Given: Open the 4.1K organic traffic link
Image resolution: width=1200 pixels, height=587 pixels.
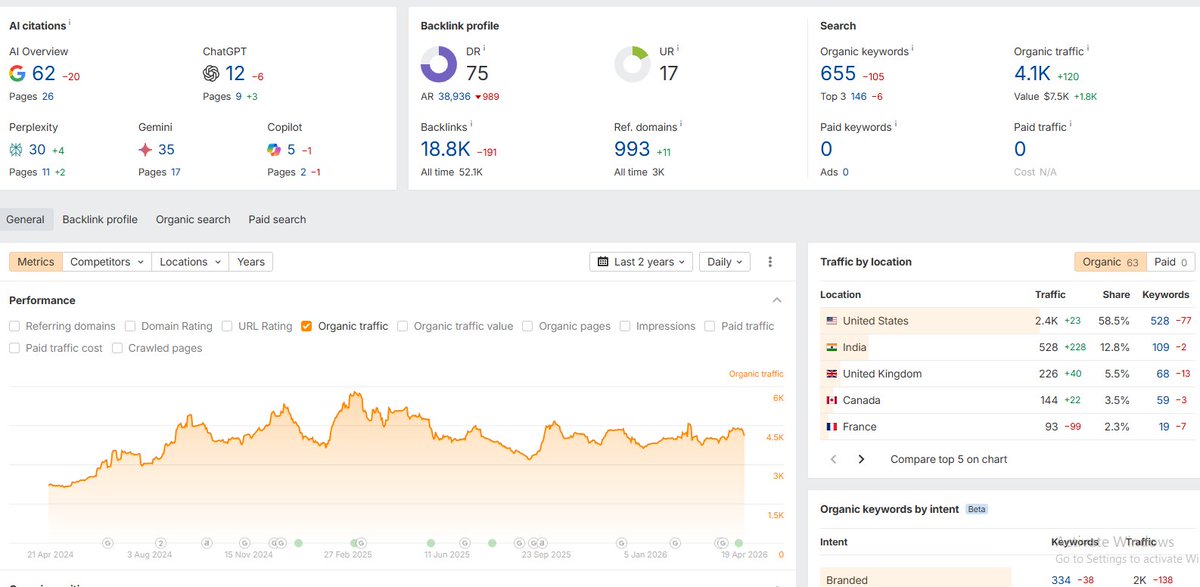Looking at the screenshot, I should click(x=1034, y=73).
